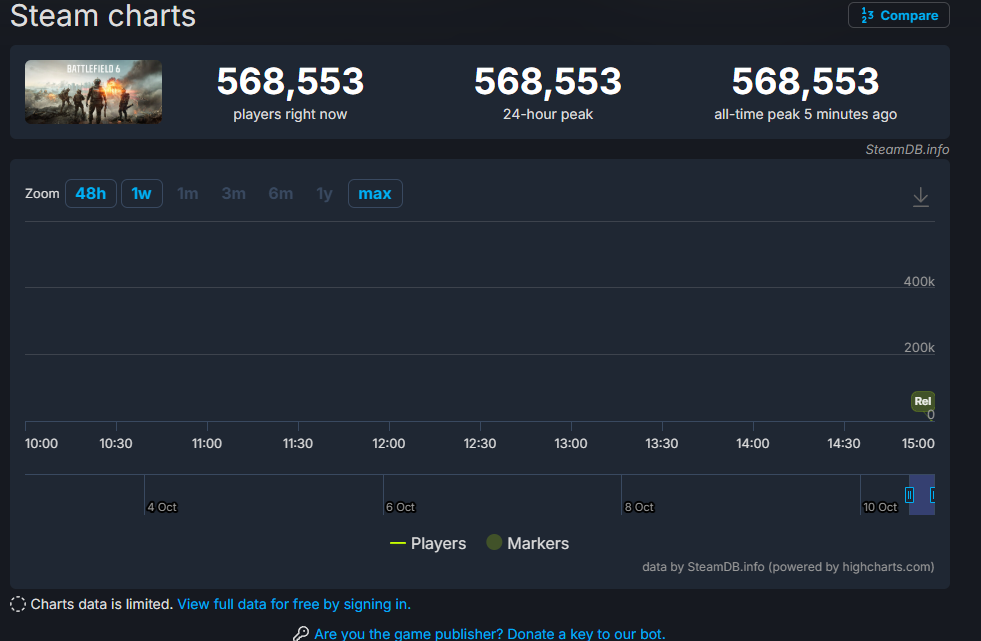Viewport: 981px width, 641px height.
Task: Click the 14:30 time axis label
Action: pos(843,443)
